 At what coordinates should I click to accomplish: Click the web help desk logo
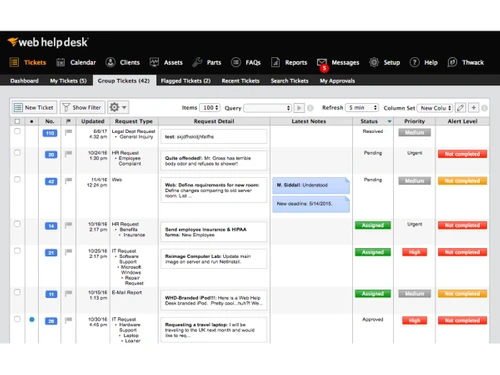click(48, 42)
